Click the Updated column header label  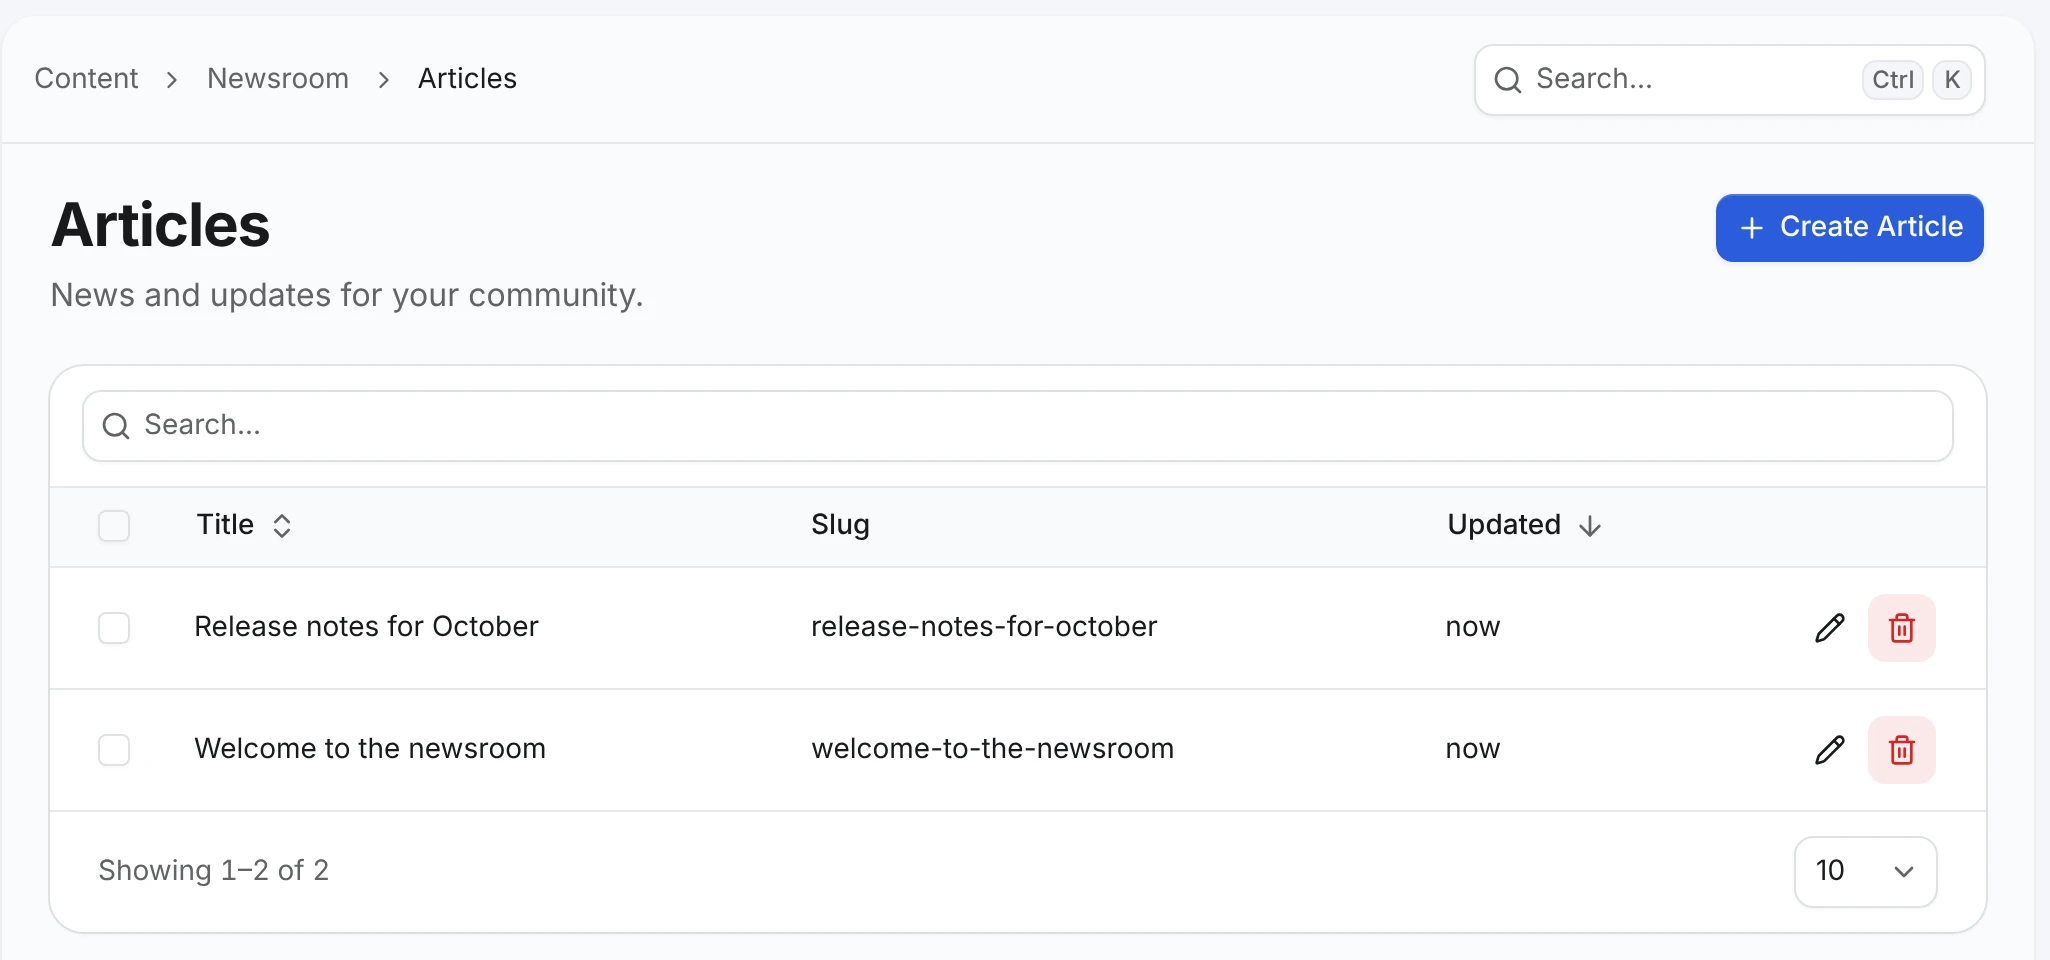click(x=1504, y=525)
